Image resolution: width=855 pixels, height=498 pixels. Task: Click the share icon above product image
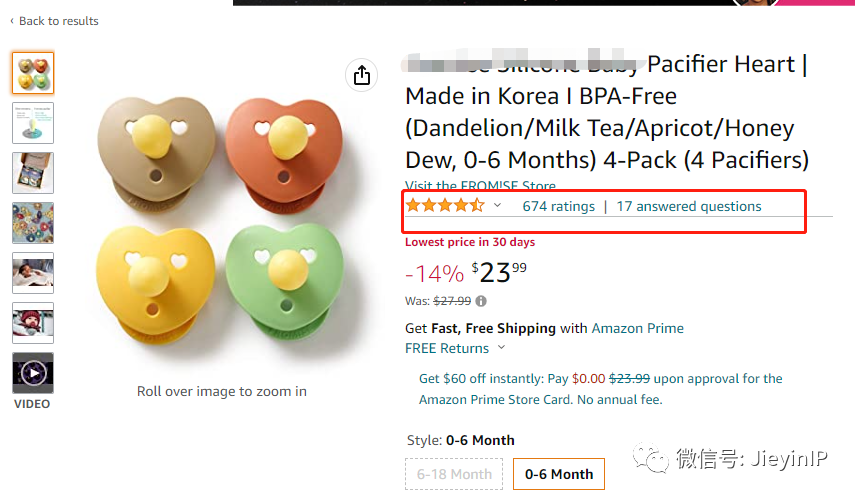(362, 75)
